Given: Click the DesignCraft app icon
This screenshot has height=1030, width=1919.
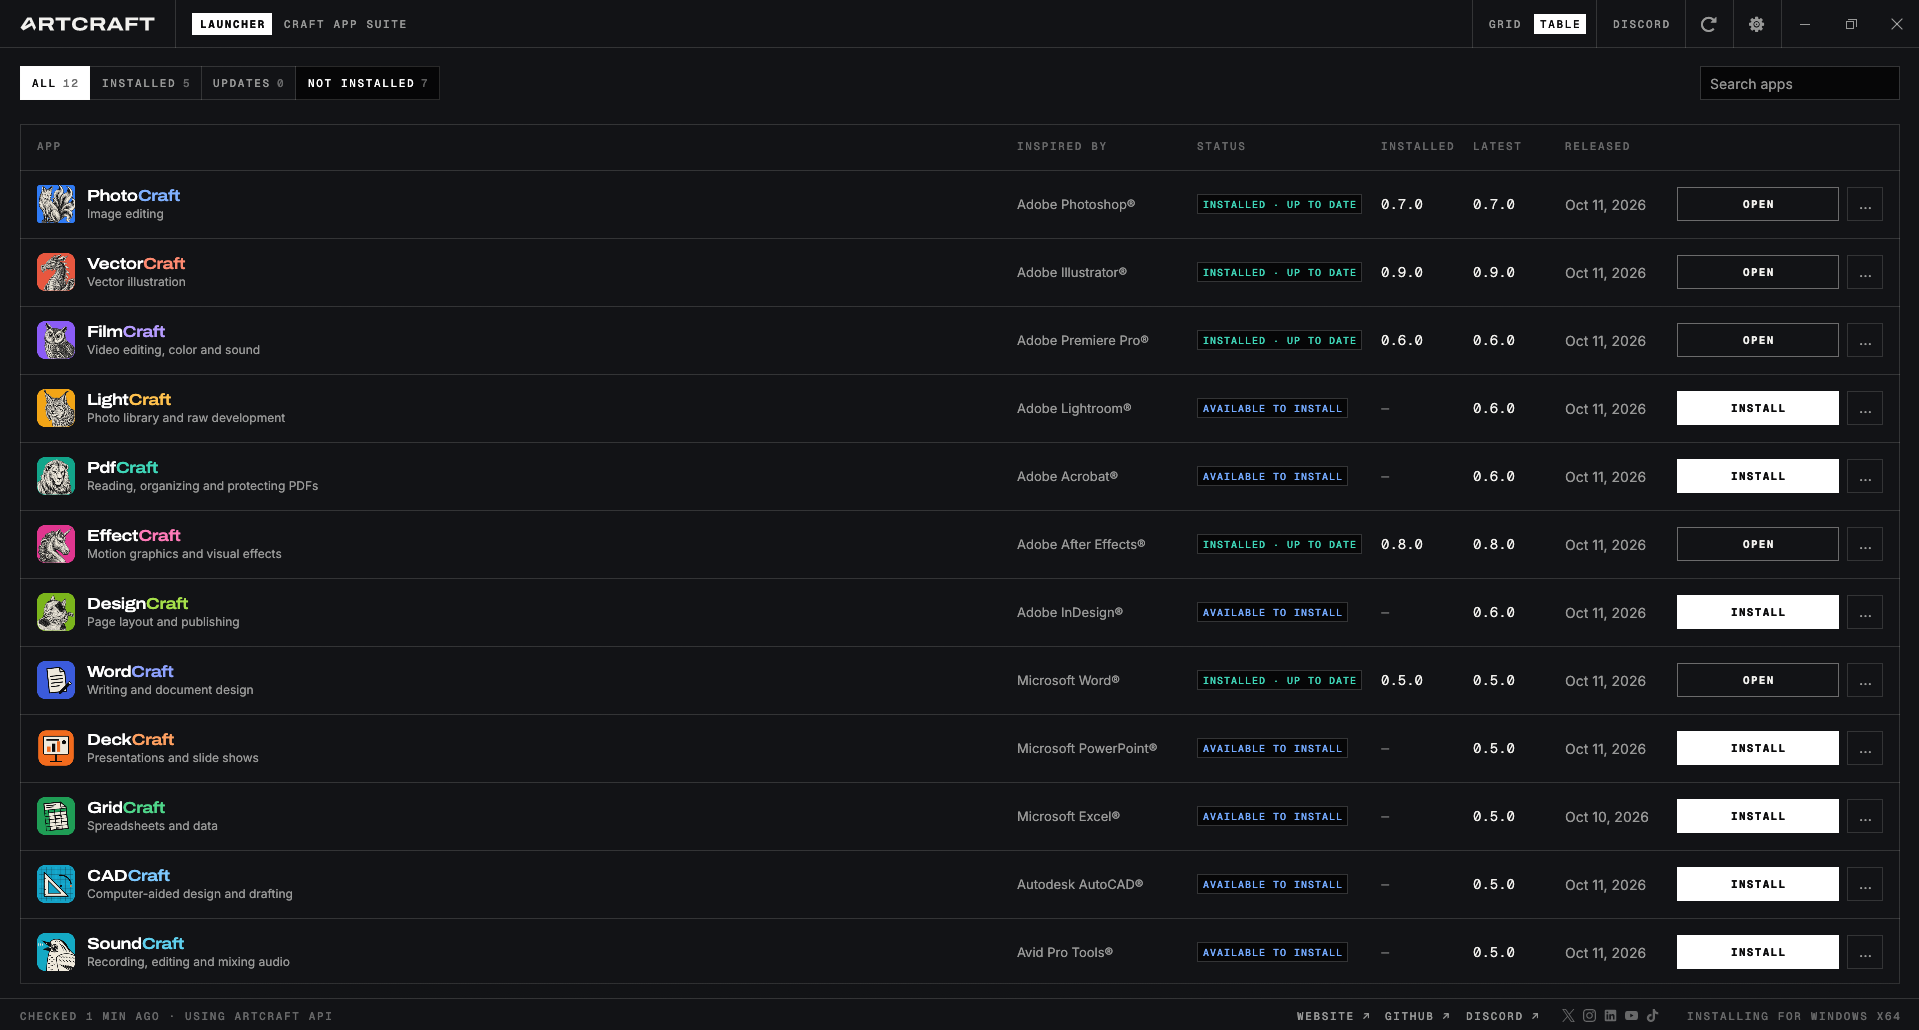Looking at the screenshot, I should tap(56, 612).
